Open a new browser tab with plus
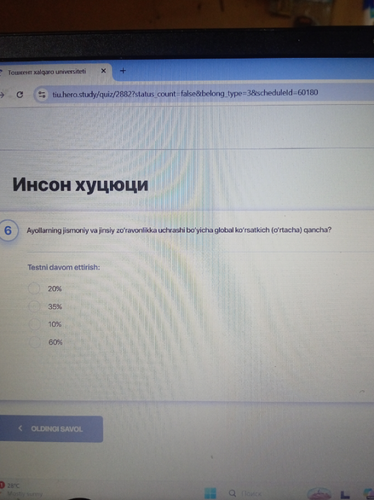The width and height of the screenshot is (374, 500). point(123,71)
